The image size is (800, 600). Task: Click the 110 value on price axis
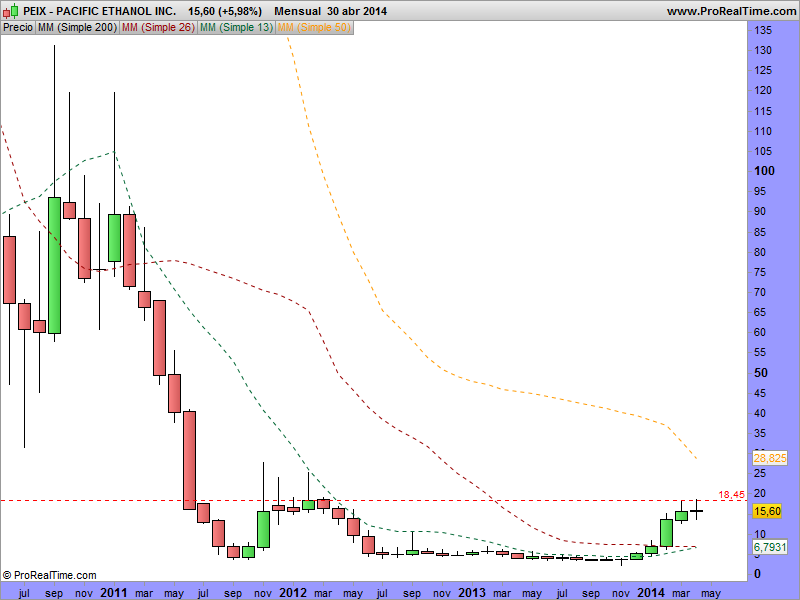763,131
